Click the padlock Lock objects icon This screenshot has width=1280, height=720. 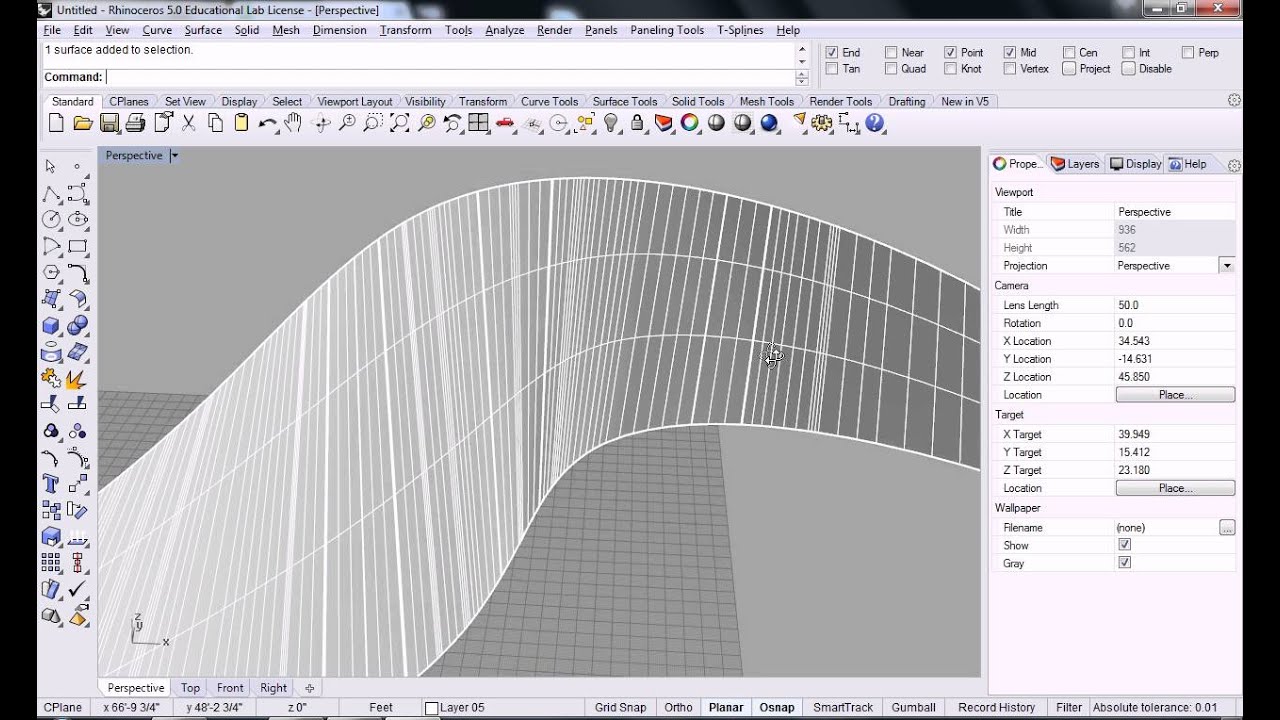(x=637, y=123)
